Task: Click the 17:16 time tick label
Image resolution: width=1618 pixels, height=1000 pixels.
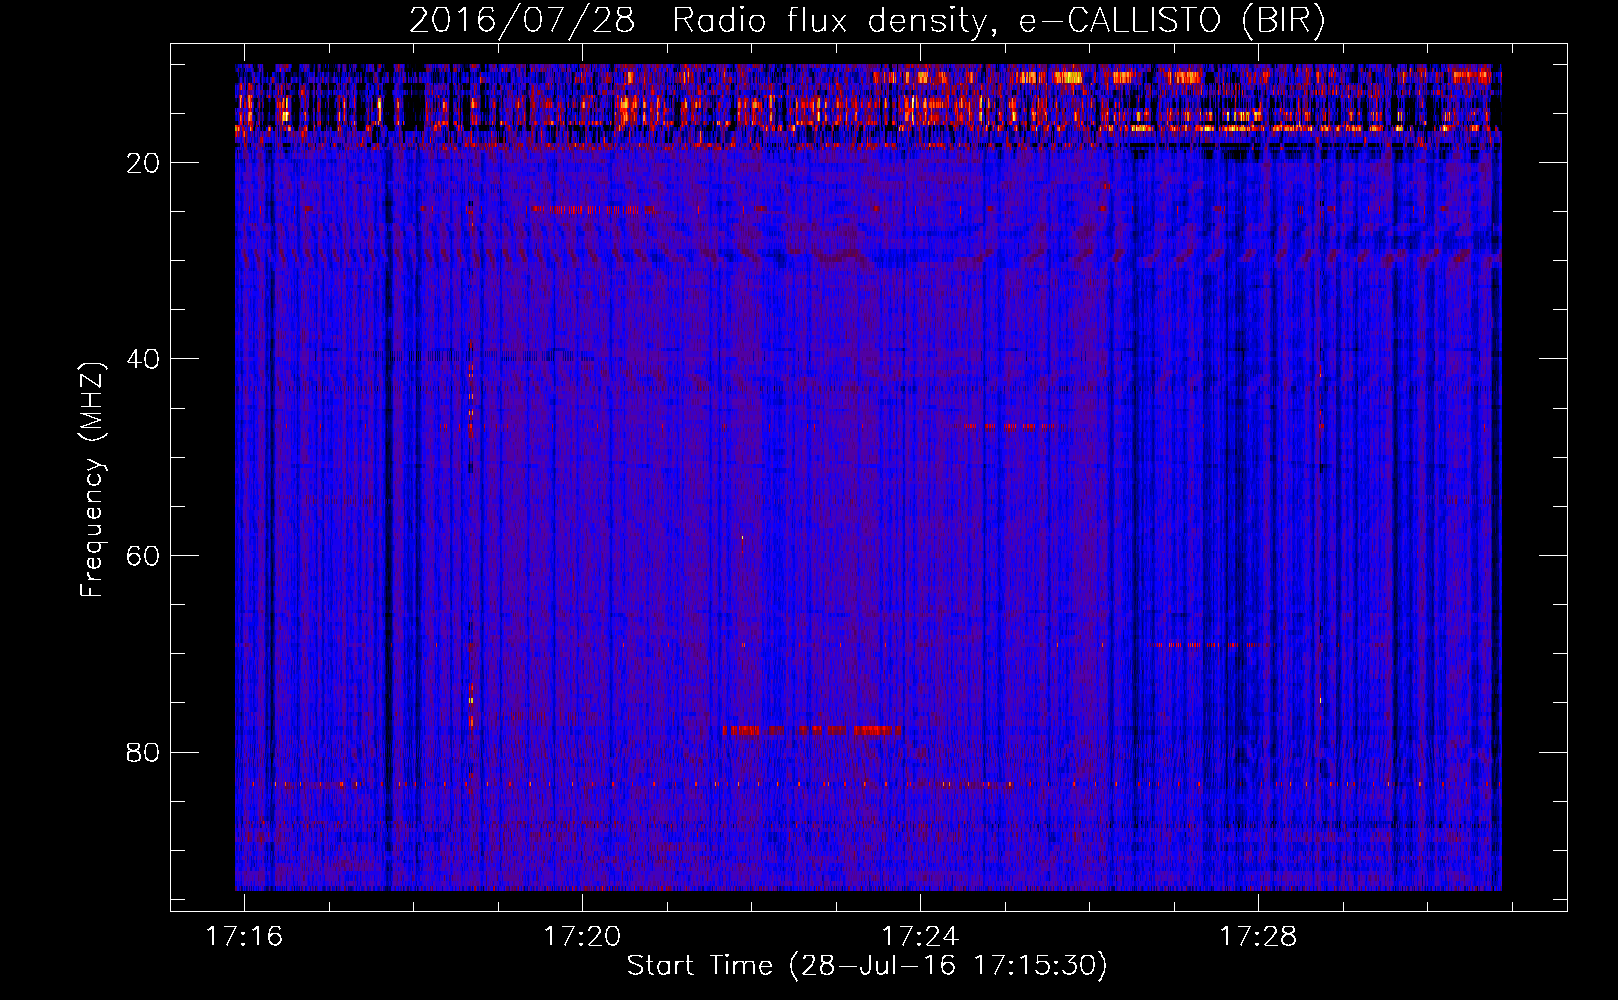Action: [244, 937]
